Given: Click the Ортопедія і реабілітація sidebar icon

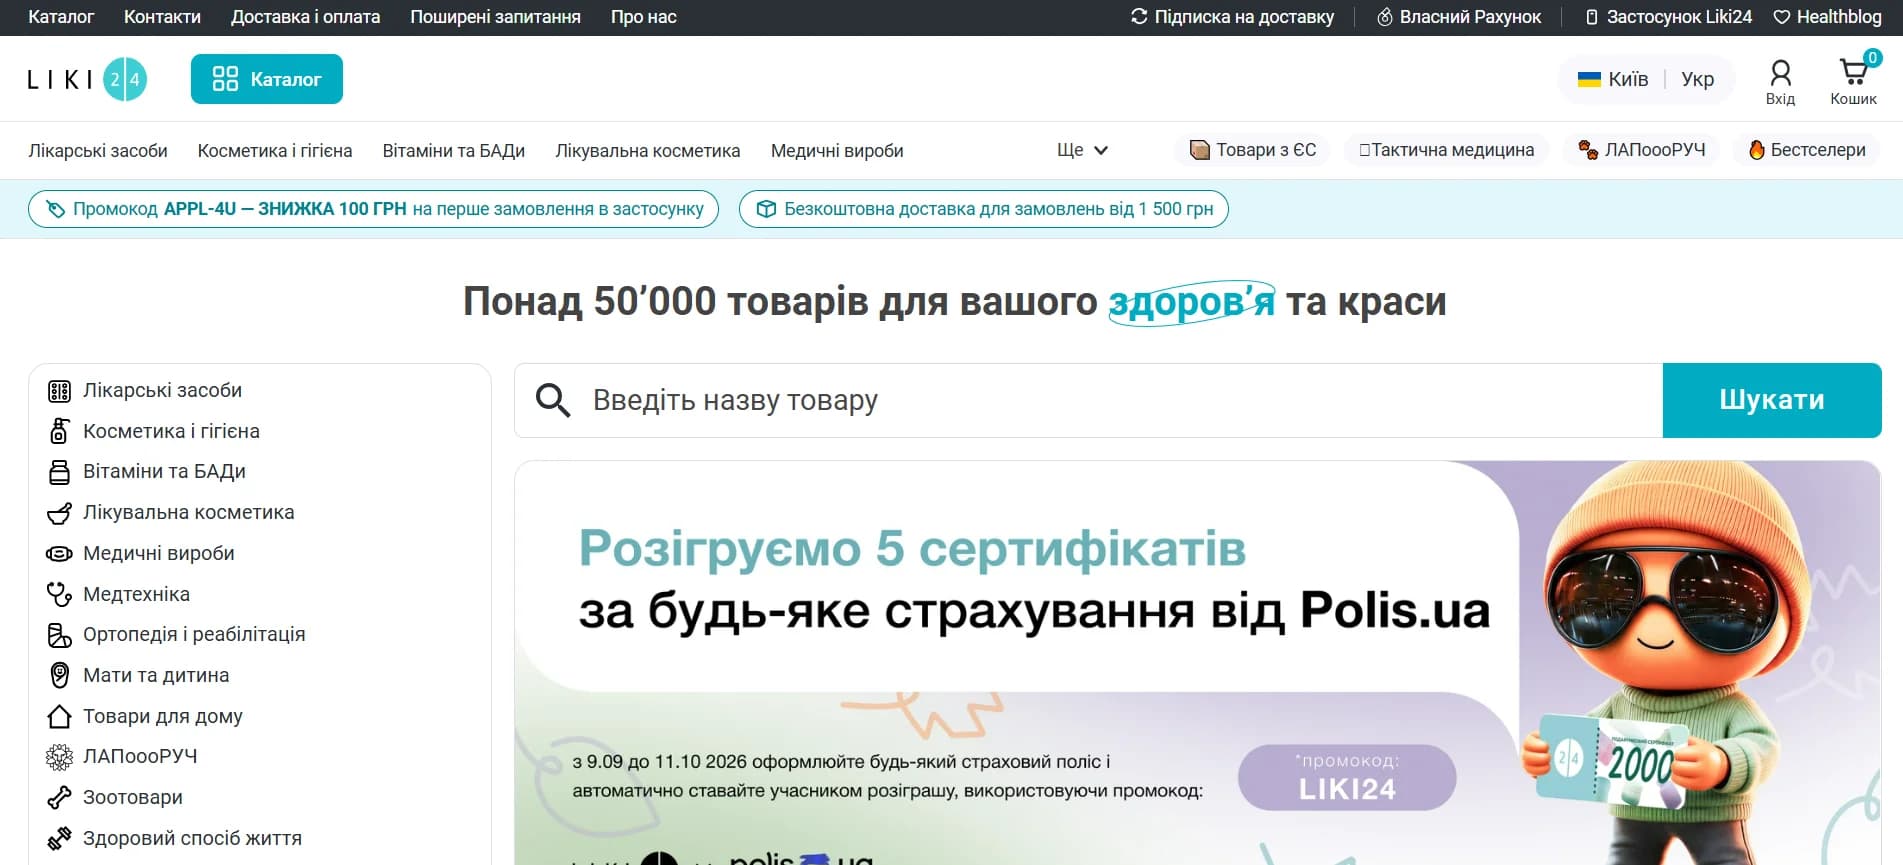Looking at the screenshot, I should click(x=59, y=635).
